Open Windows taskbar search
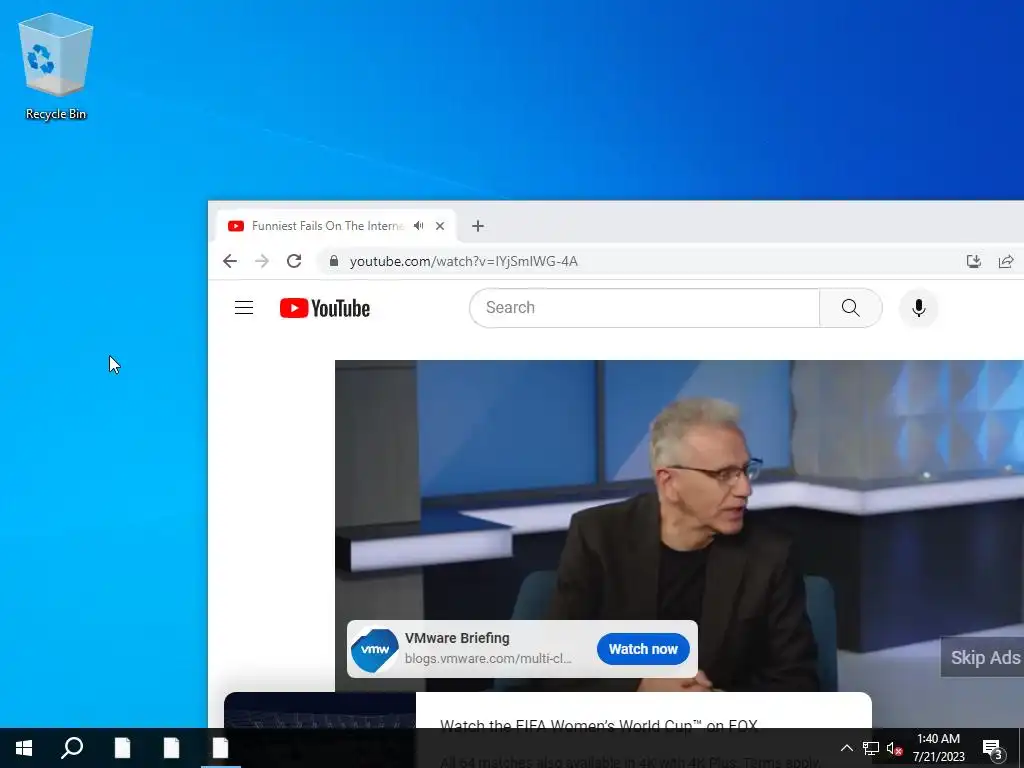1024x768 pixels. click(x=72, y=748)
